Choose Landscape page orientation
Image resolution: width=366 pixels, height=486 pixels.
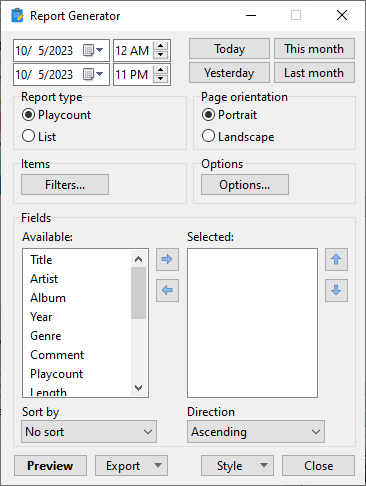pyautogui.click(x=238, y=137)
